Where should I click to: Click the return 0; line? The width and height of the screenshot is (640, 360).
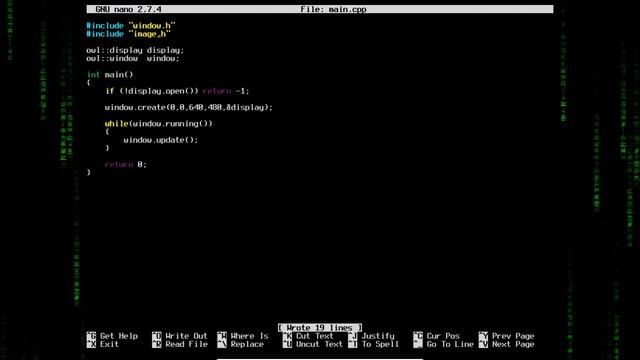(x=126, y=164)
